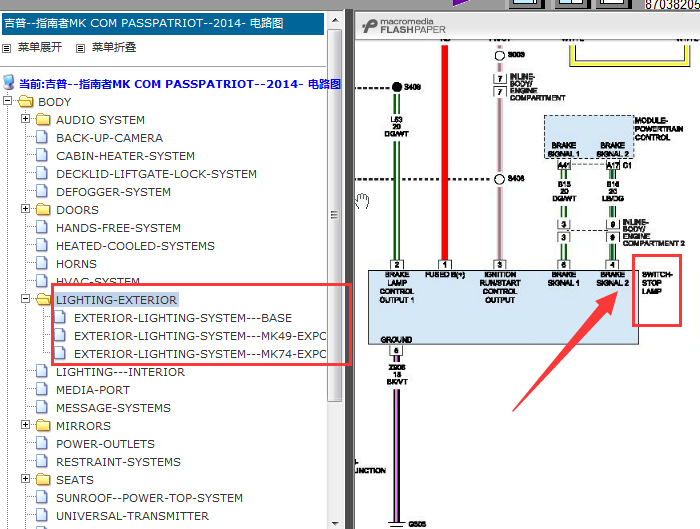The width and height of the screenshot is (700, 529).
Task: Expand the DOORS folder
Action: [x=25, y=209]
